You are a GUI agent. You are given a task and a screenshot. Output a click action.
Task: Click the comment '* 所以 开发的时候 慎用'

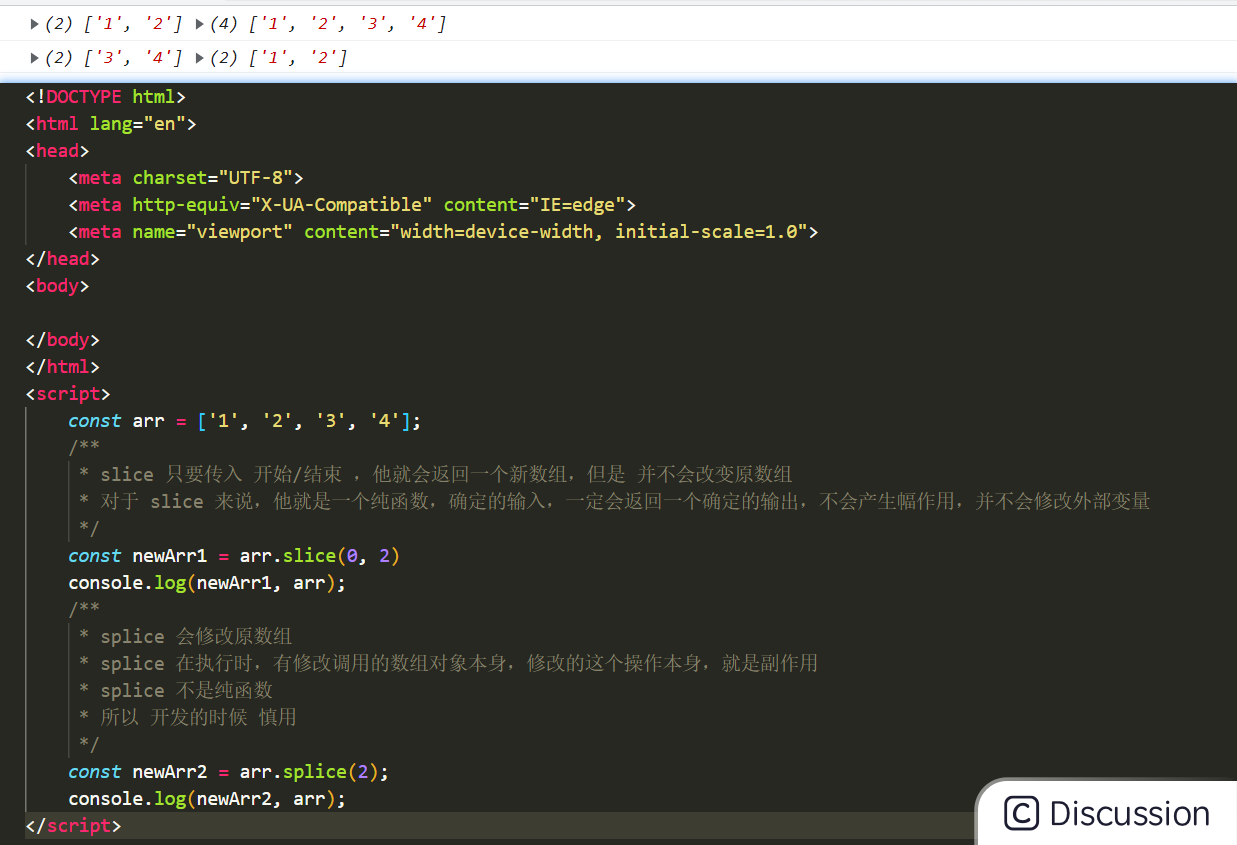click(187, 717)
